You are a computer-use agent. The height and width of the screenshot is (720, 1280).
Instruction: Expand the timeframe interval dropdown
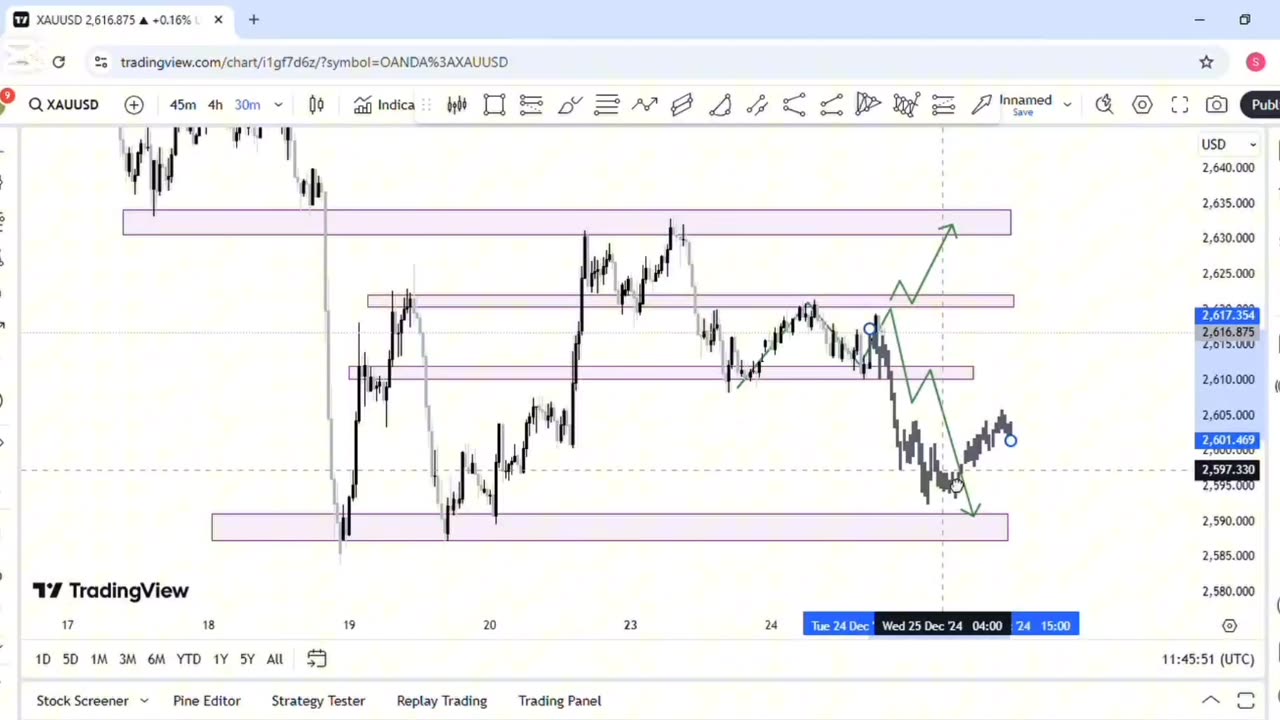[x=278, y=105]
